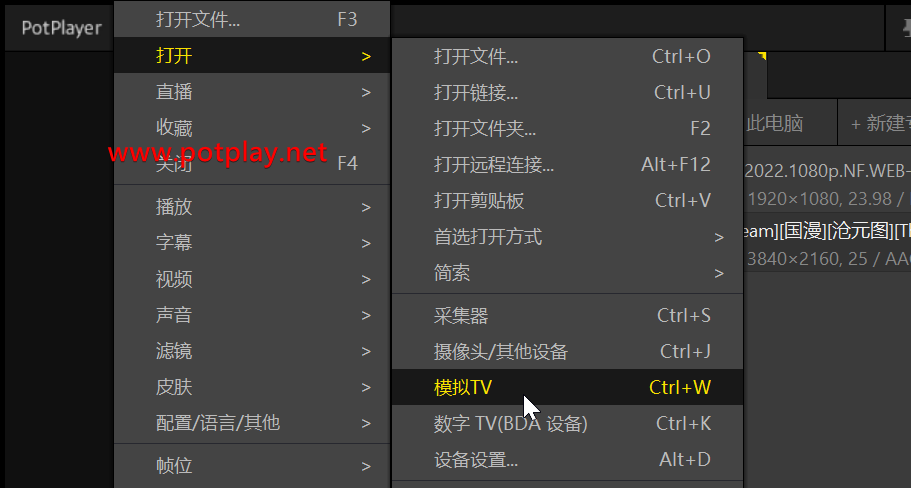The height and width of the screenshot is (488, 911).
Task: Choose 打开文件... Ctrl+O in the submenu
Action: pos(568,56)
